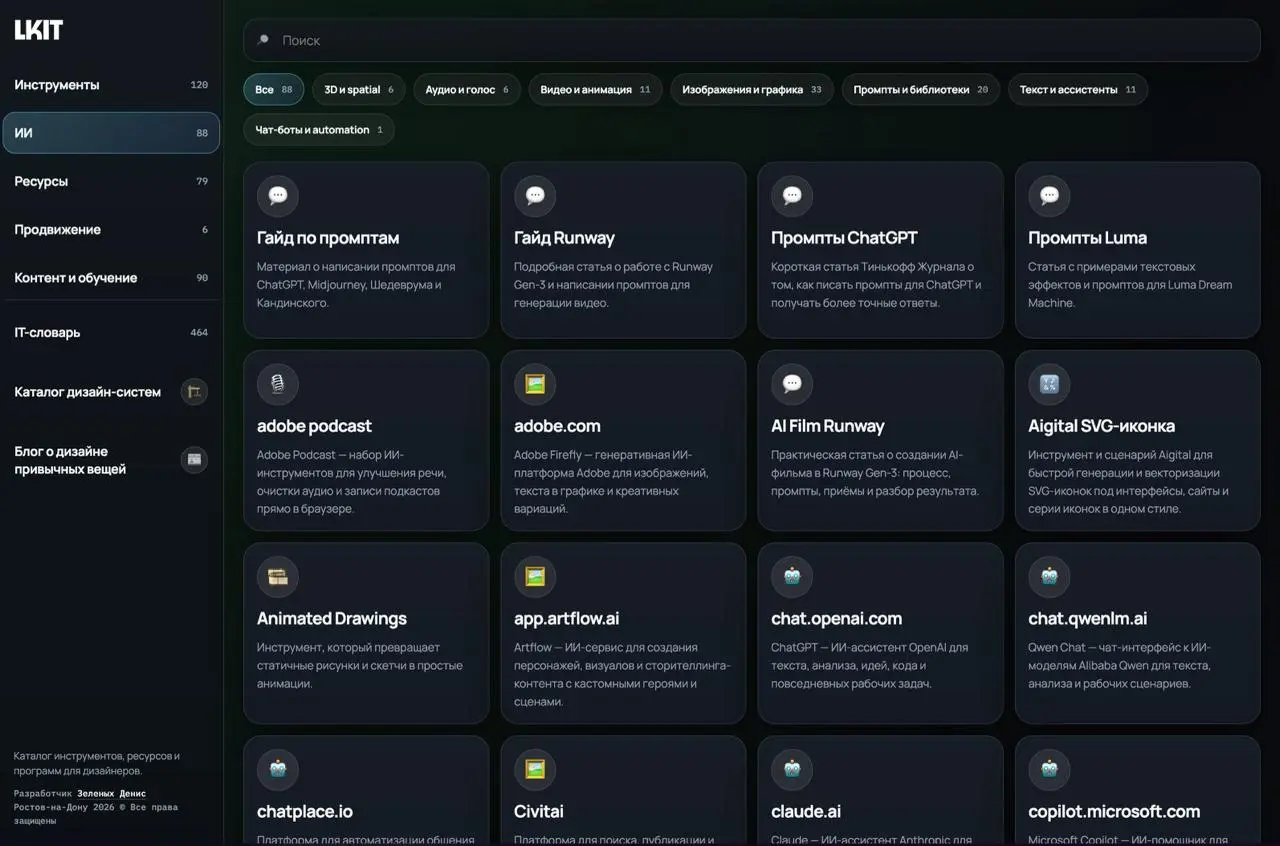Click the microphone icon on adobe podcast card

tap(278, 384)
